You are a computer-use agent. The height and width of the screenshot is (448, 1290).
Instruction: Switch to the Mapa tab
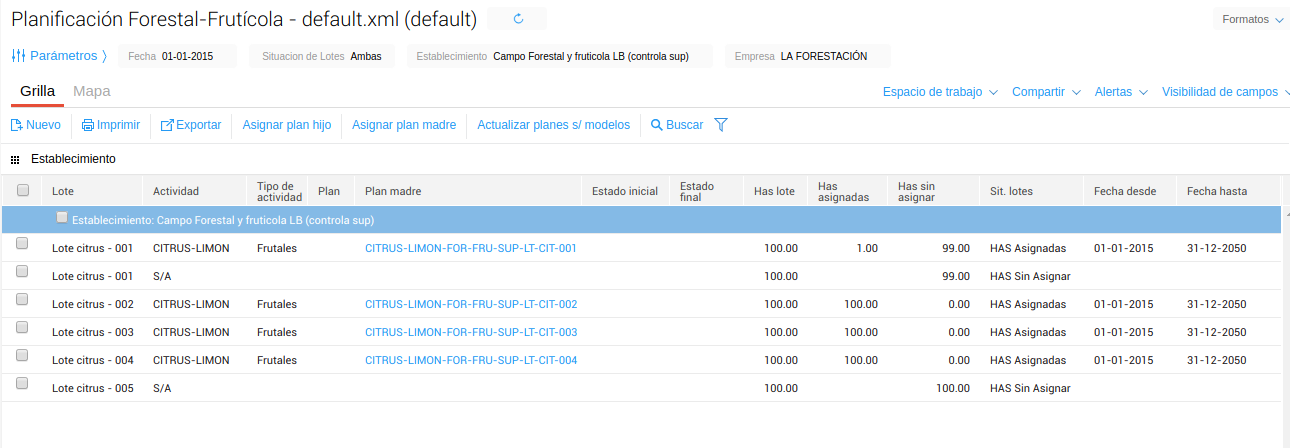click(92, 91)
